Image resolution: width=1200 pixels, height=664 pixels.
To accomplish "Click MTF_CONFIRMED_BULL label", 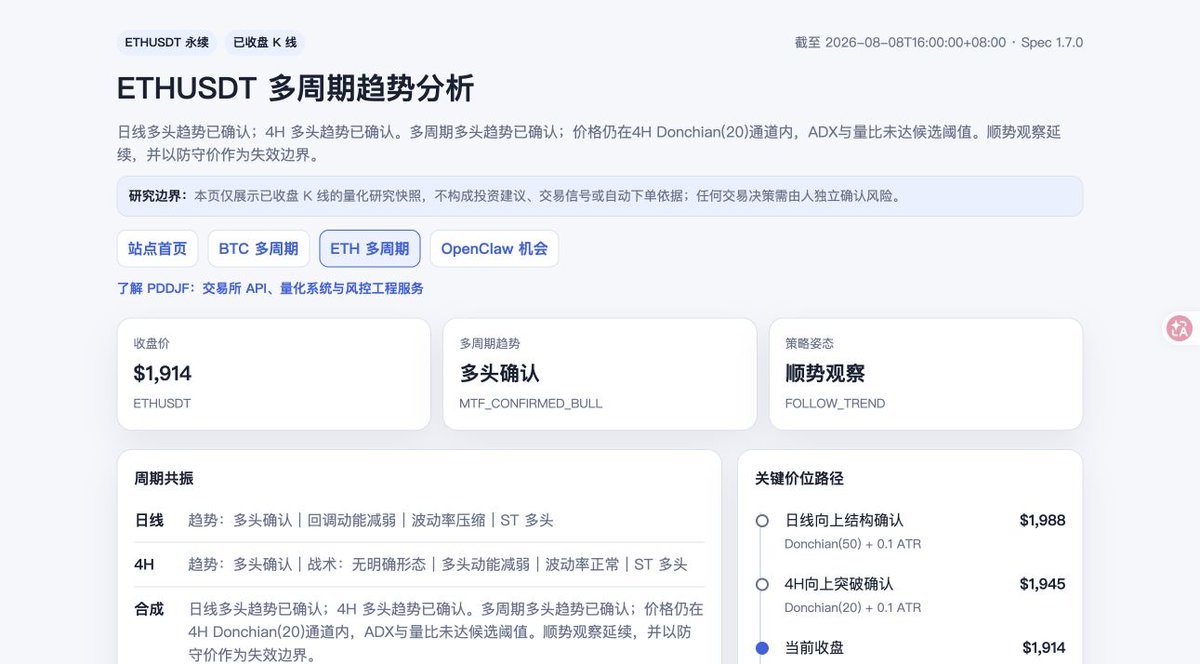I will click(x=531, y=404).
